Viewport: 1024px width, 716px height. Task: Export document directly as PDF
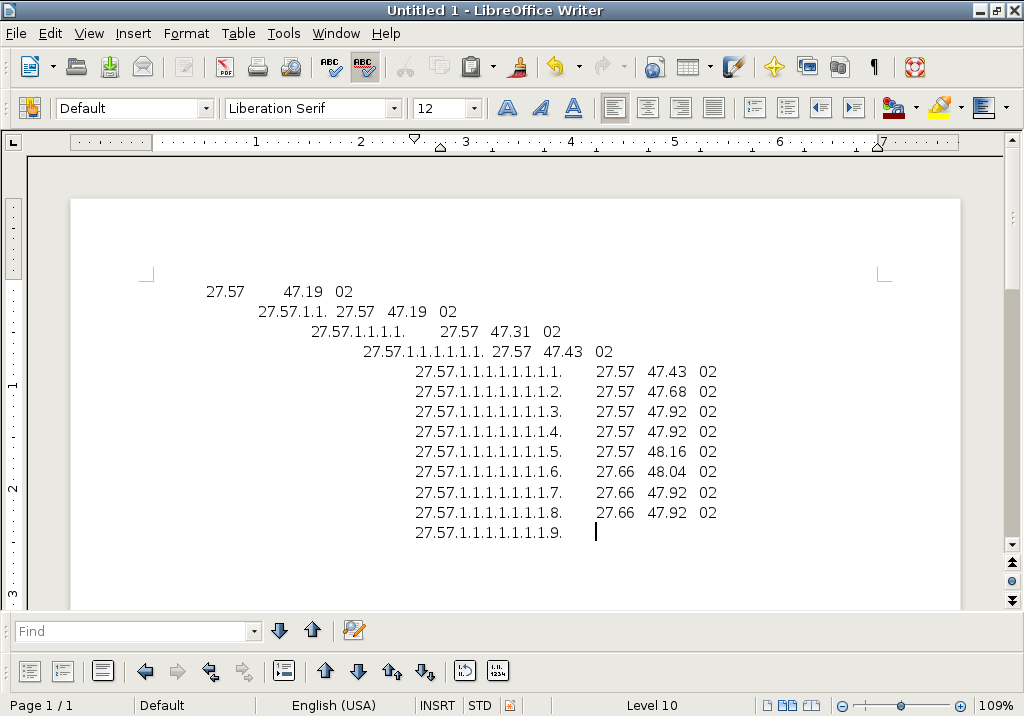[x=224, y=67]
